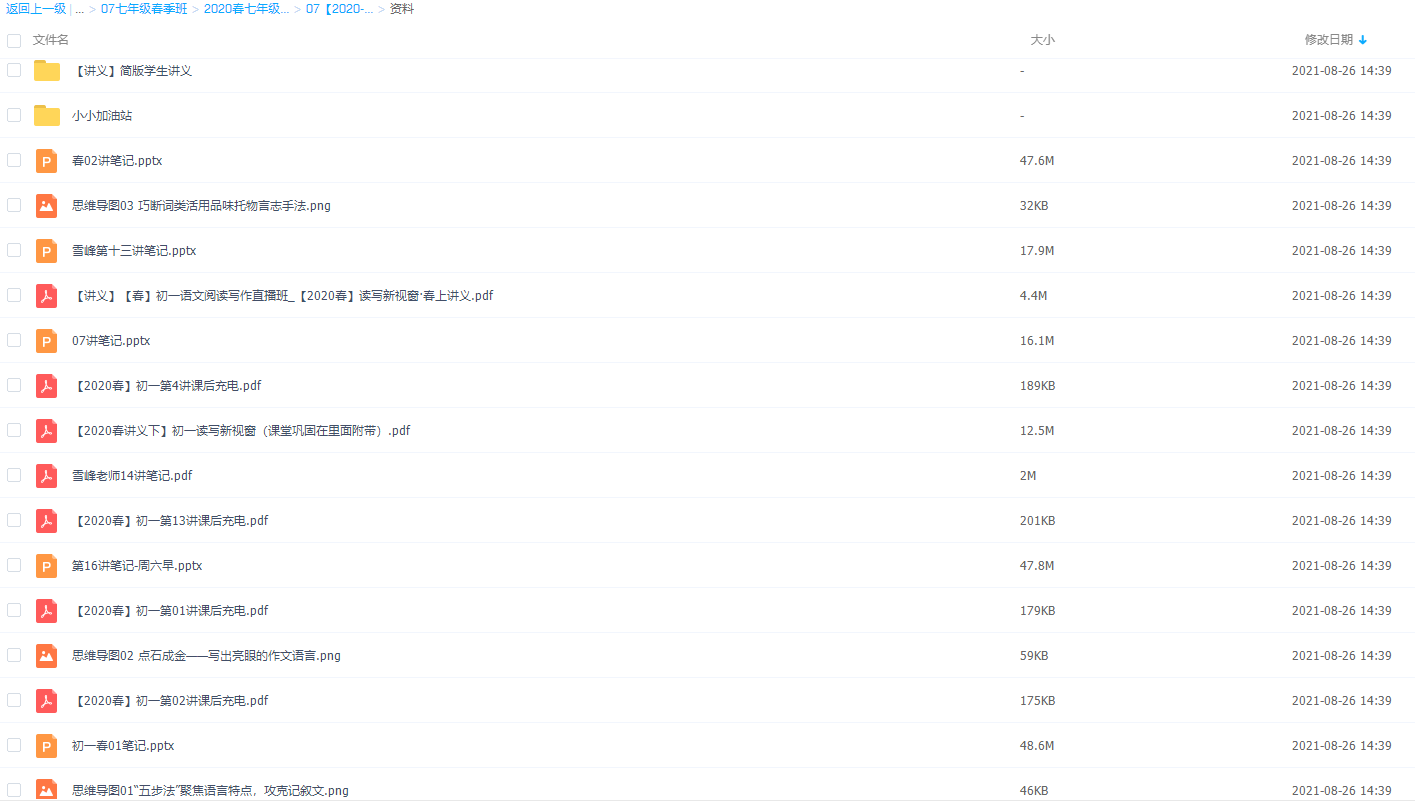Click the 小小加油站 folder icon
1415x801 pixels.
pyautogui.click(x=46, y=116)
